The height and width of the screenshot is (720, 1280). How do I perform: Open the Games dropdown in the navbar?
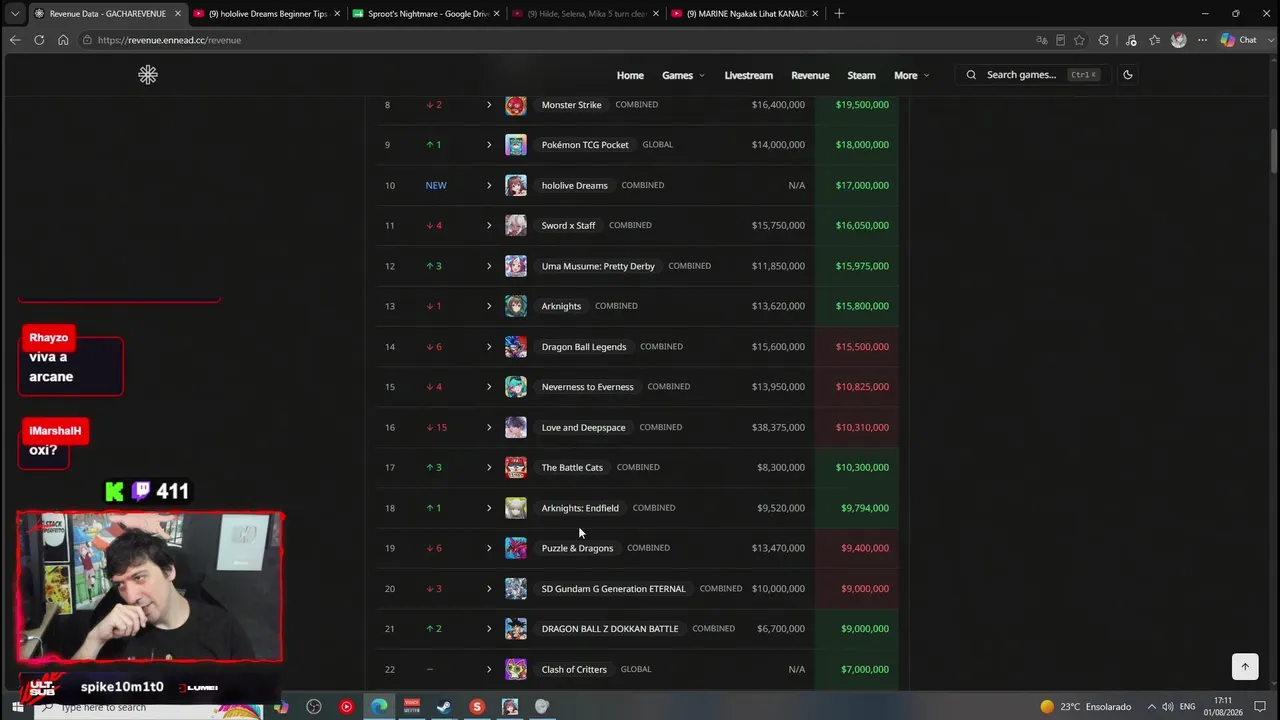click(683, 75)
